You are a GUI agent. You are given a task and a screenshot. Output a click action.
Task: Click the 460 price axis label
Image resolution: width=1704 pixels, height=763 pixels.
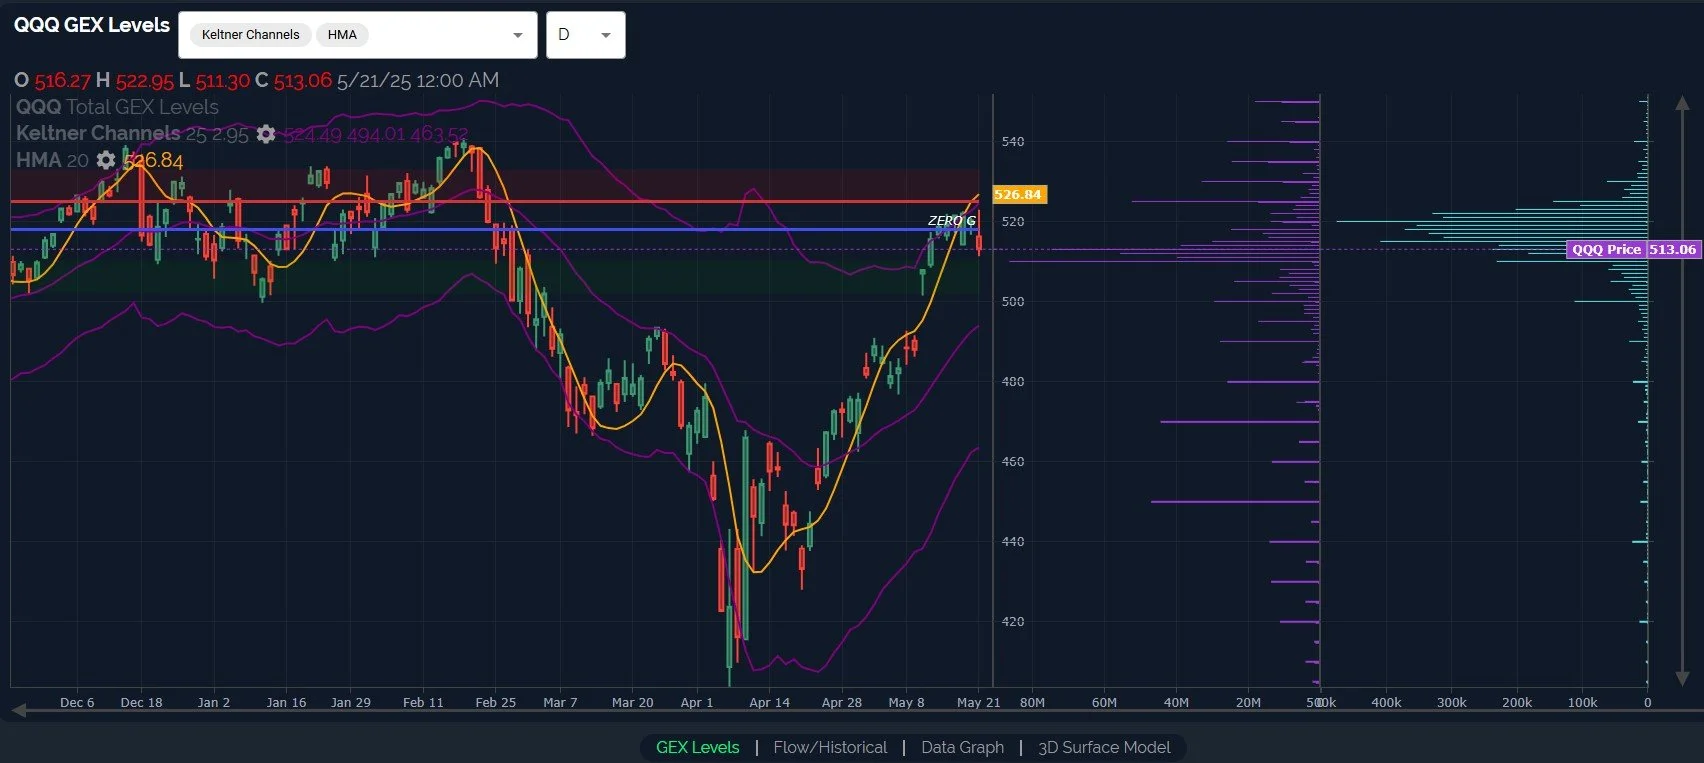click(x=1013, y=461)
